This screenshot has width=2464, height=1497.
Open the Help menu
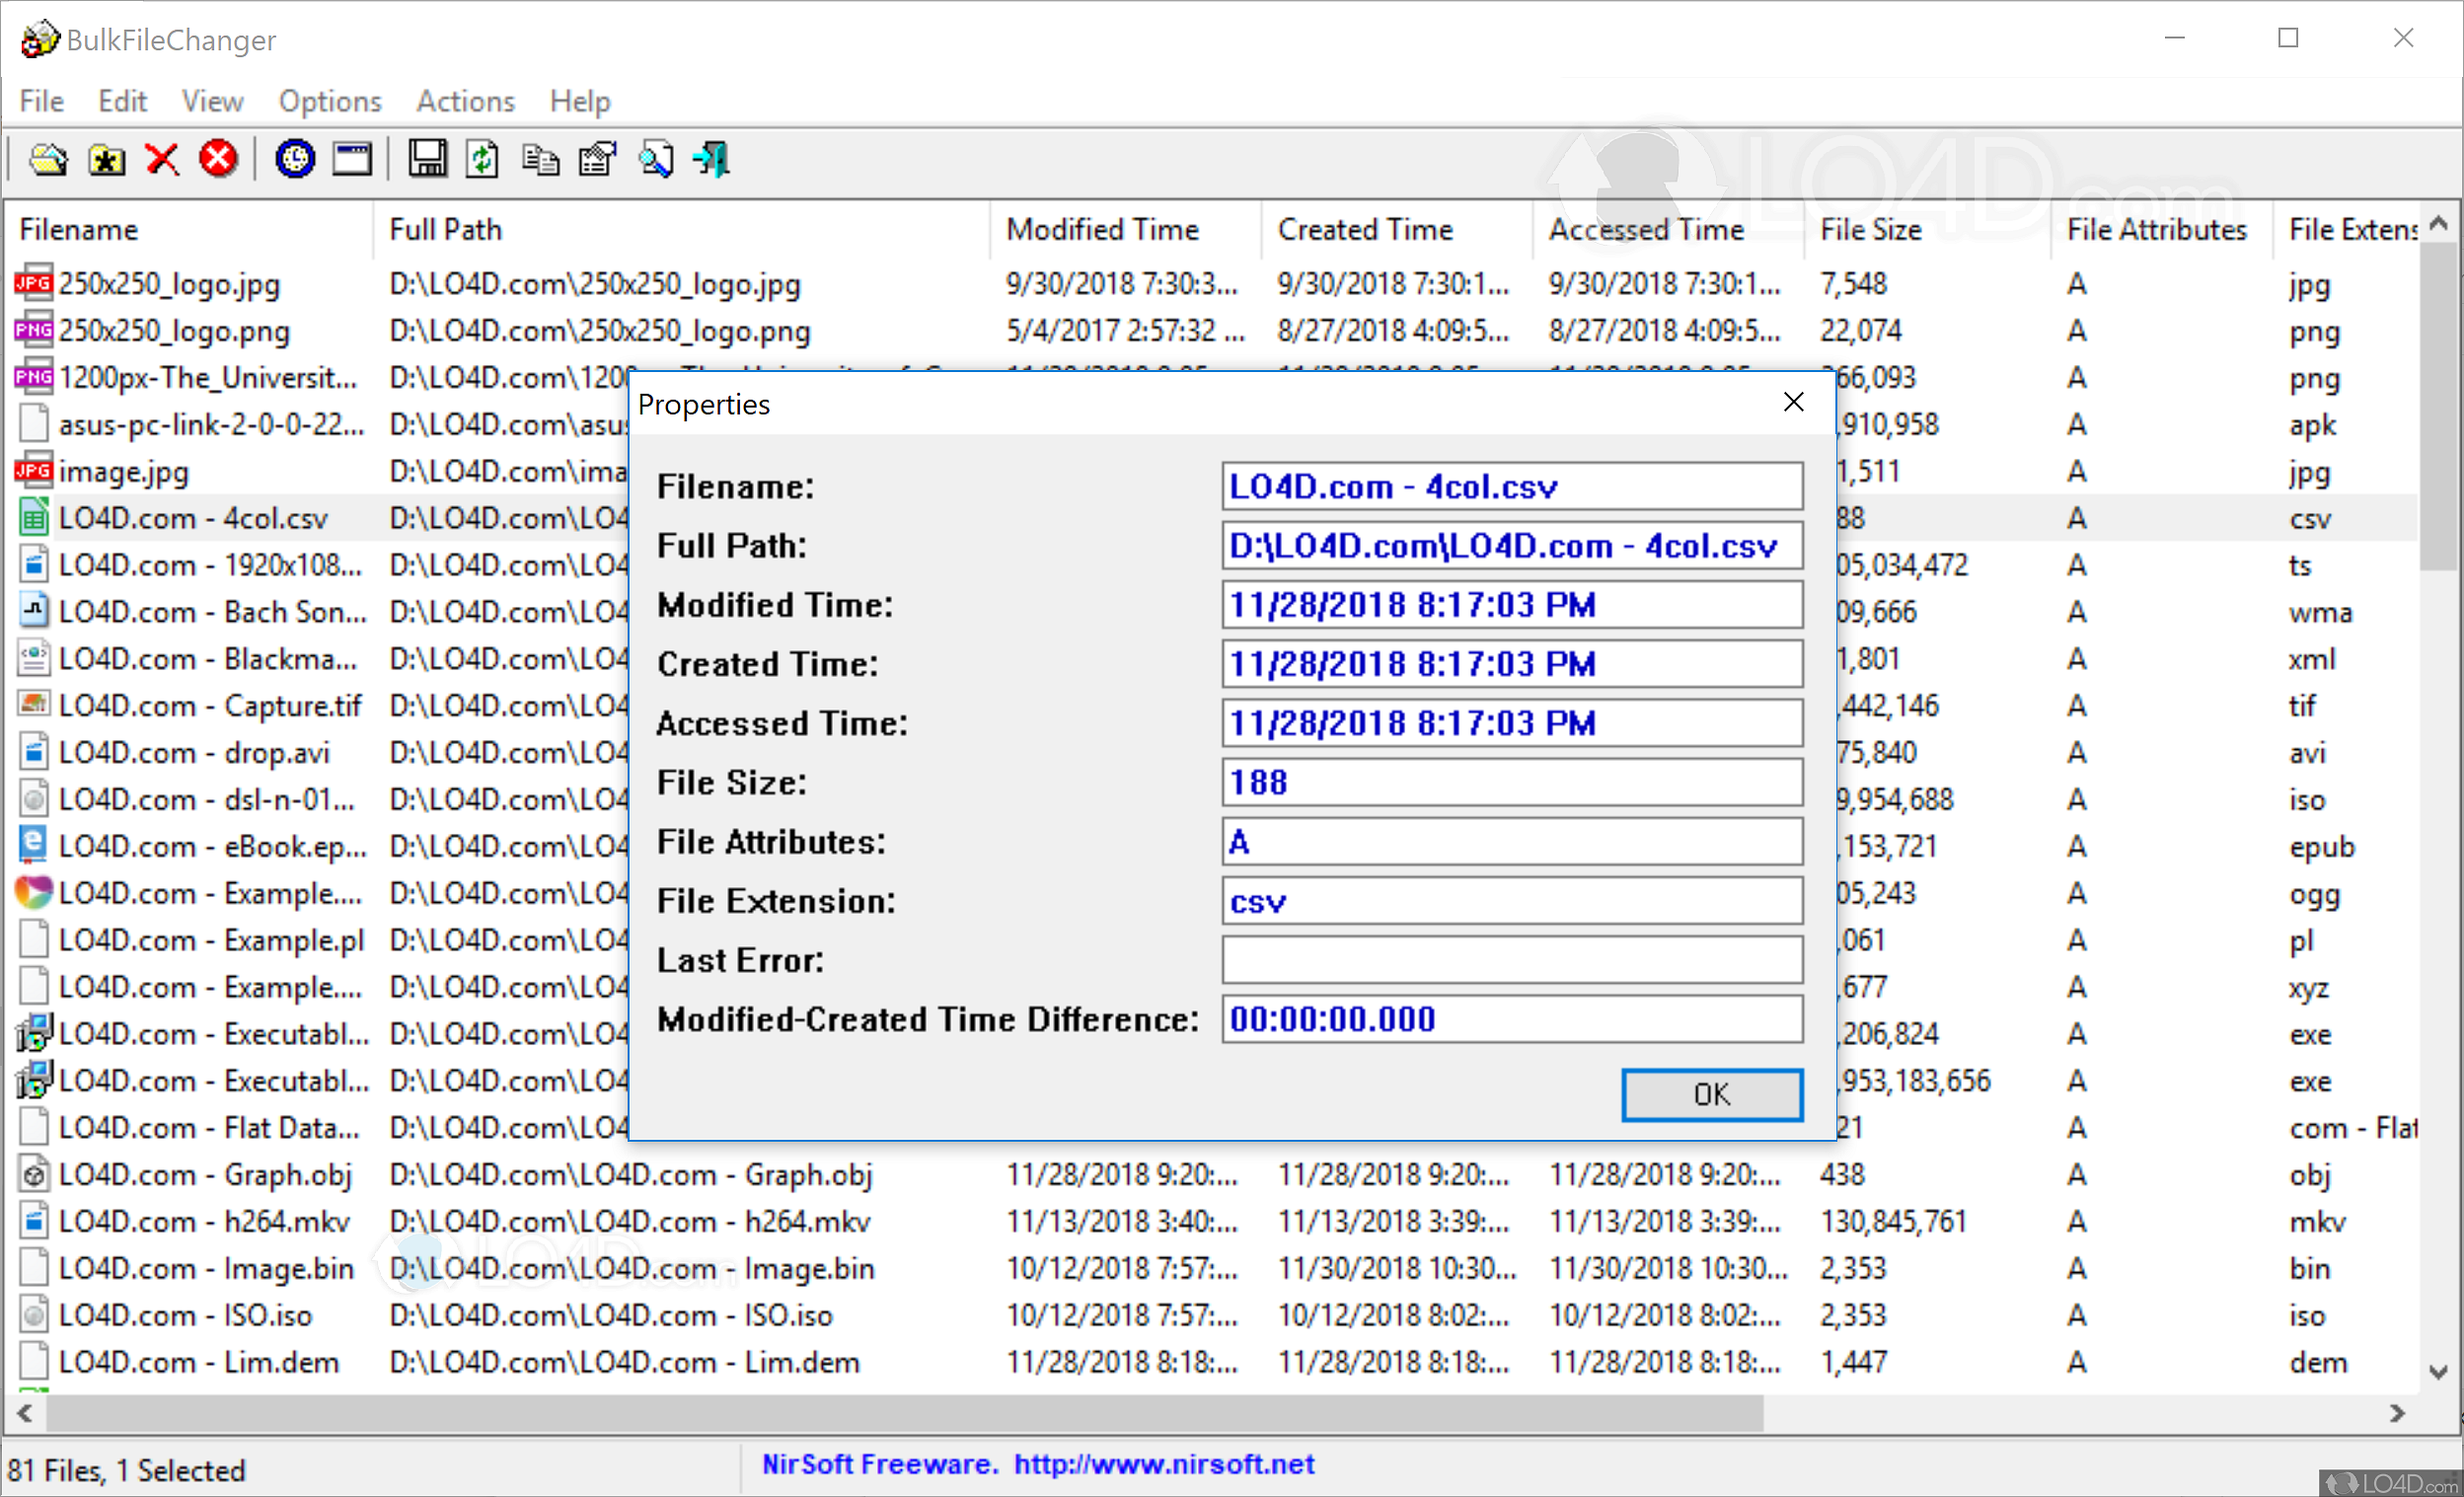point(580,101)
